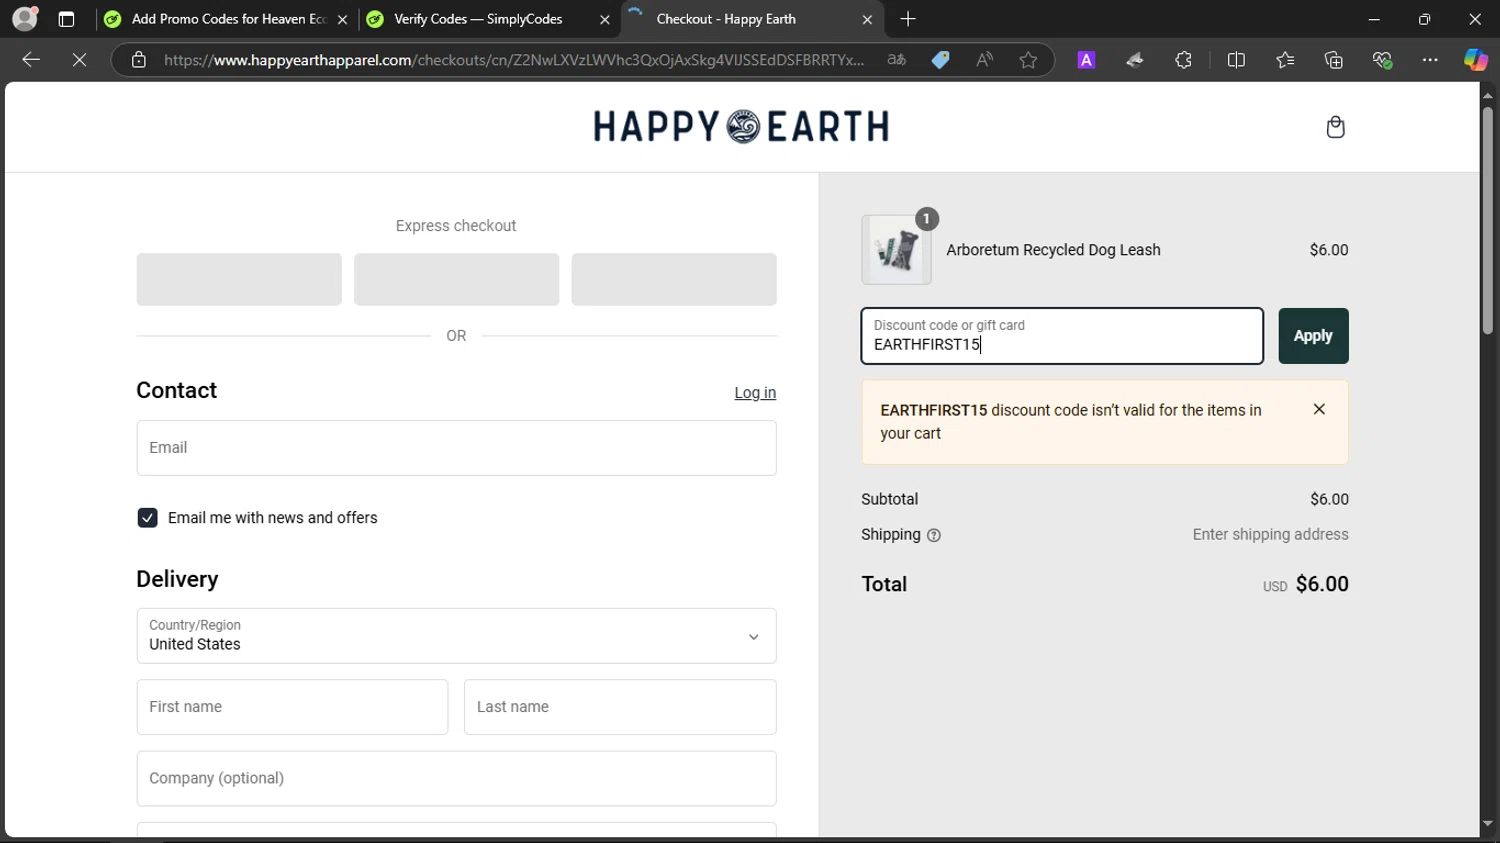Uncheck Email me with news and offers
The image size is (1500, 843).
pyautogui.click(x=147, y=518)
